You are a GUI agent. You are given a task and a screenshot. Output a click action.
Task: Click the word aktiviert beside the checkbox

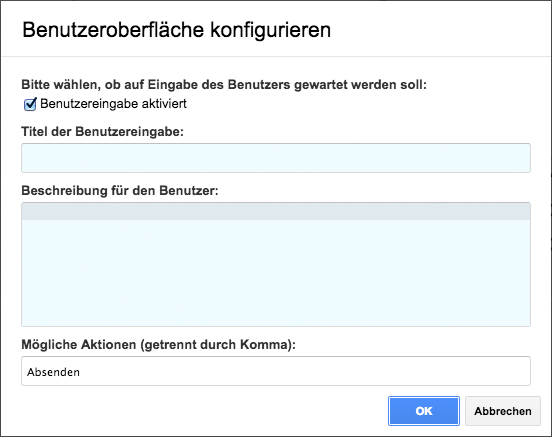164,104
